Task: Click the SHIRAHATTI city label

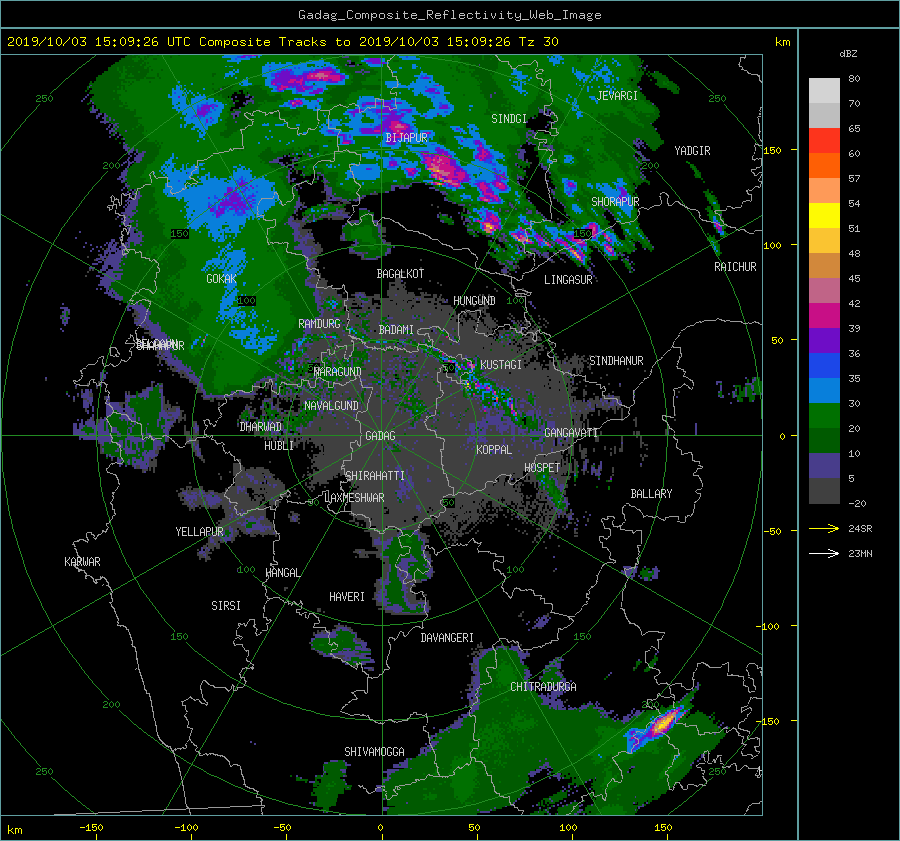Action: [x=375, y=476]
